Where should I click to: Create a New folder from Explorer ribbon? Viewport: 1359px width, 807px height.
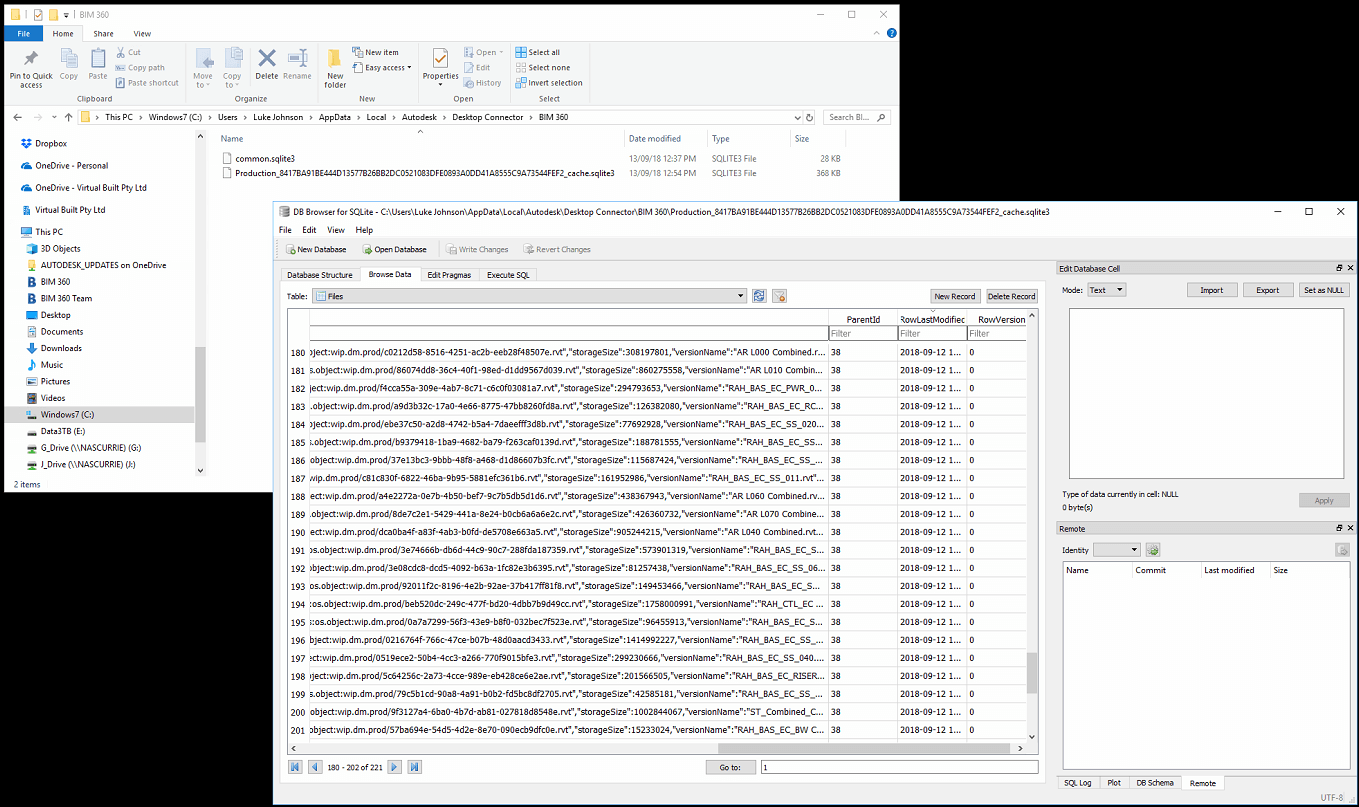(335, 68)
